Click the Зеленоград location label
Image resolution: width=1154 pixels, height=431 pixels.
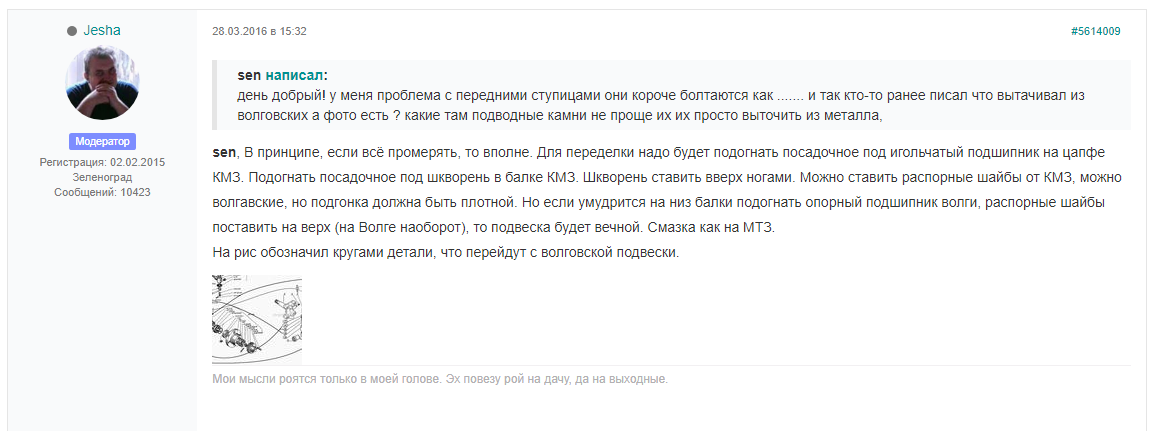pos(102,177)
